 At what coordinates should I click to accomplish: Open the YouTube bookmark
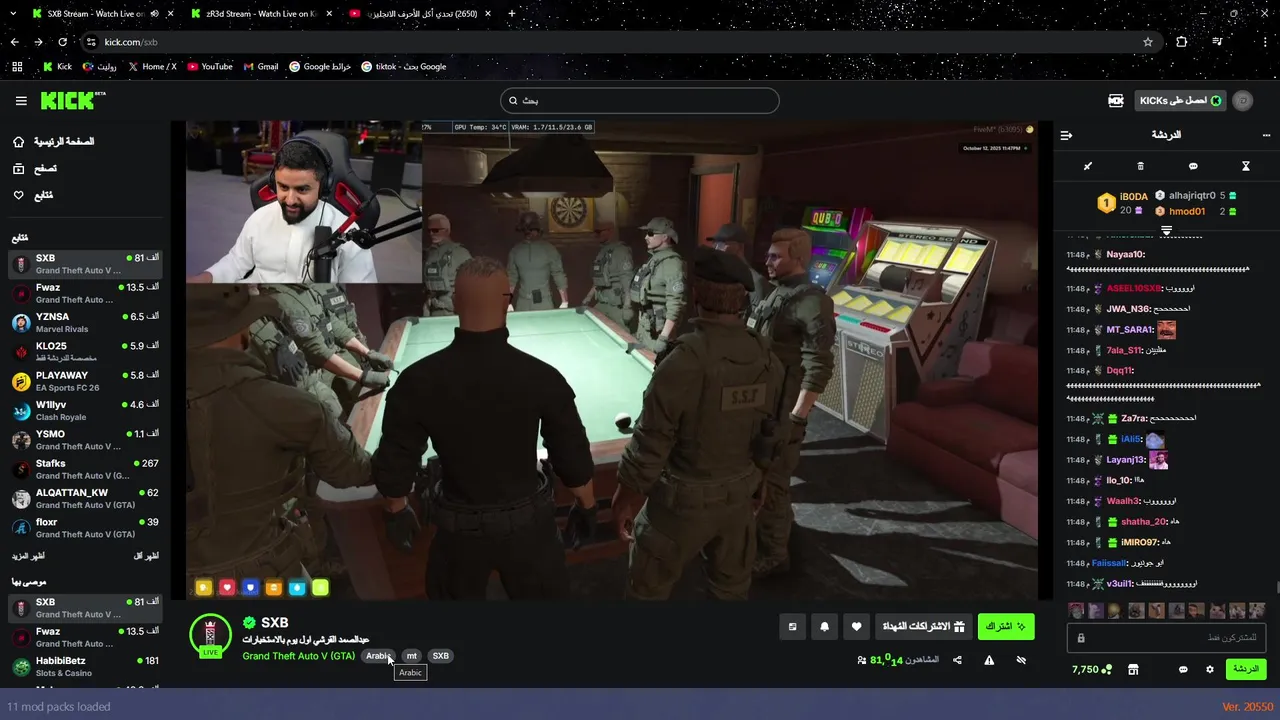pyautogui.click(x=210, y=67)
